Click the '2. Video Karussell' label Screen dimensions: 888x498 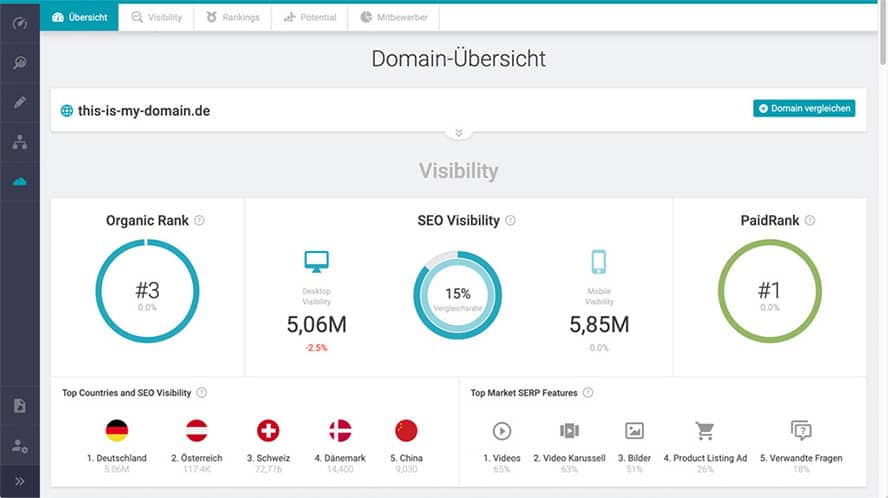[569, 458]
